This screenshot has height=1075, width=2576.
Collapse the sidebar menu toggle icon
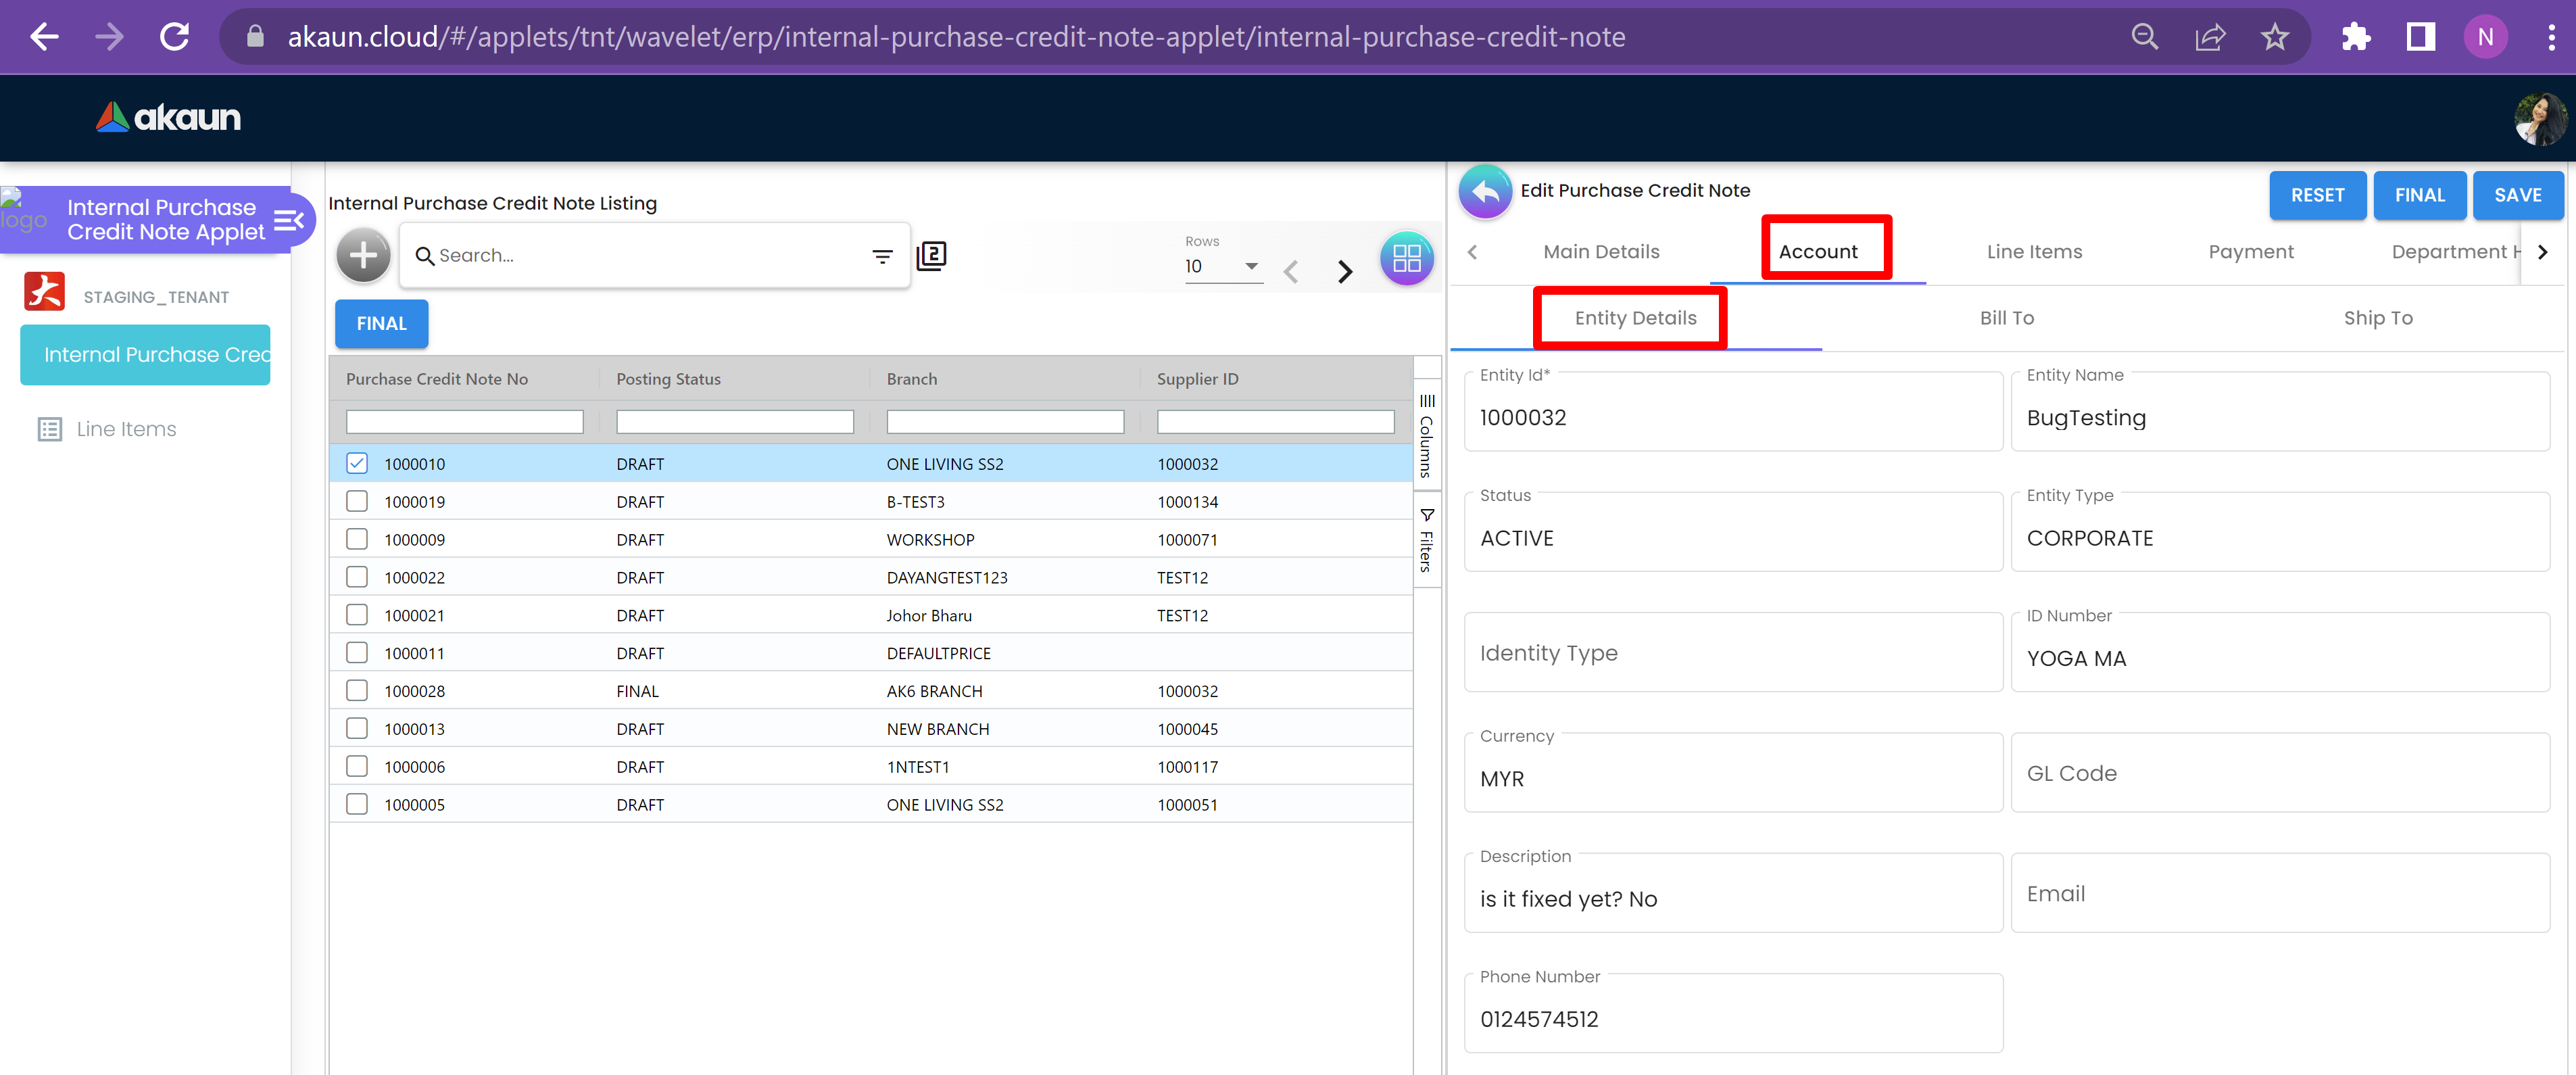coord(288,220)
